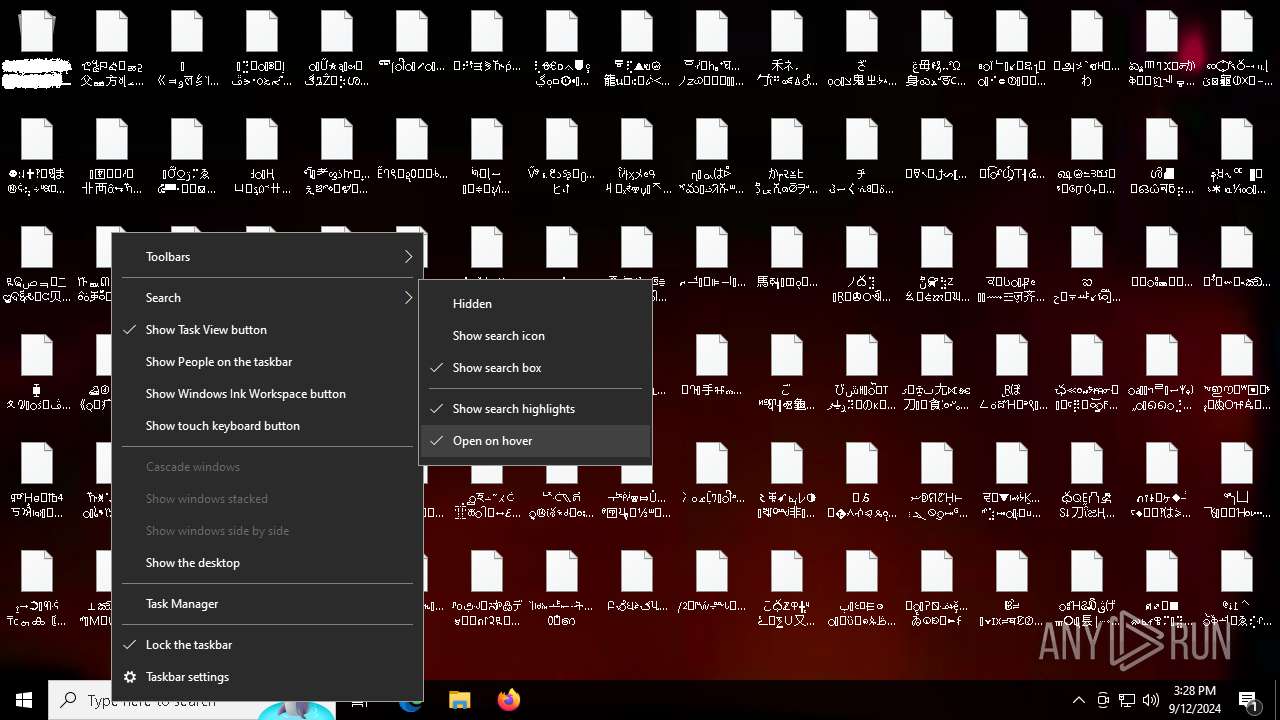The height and width of the screenshot is (720, 1280).
Task: Open the volume control tray icon
Action: pyautogui.click(x=1151, y=700)
